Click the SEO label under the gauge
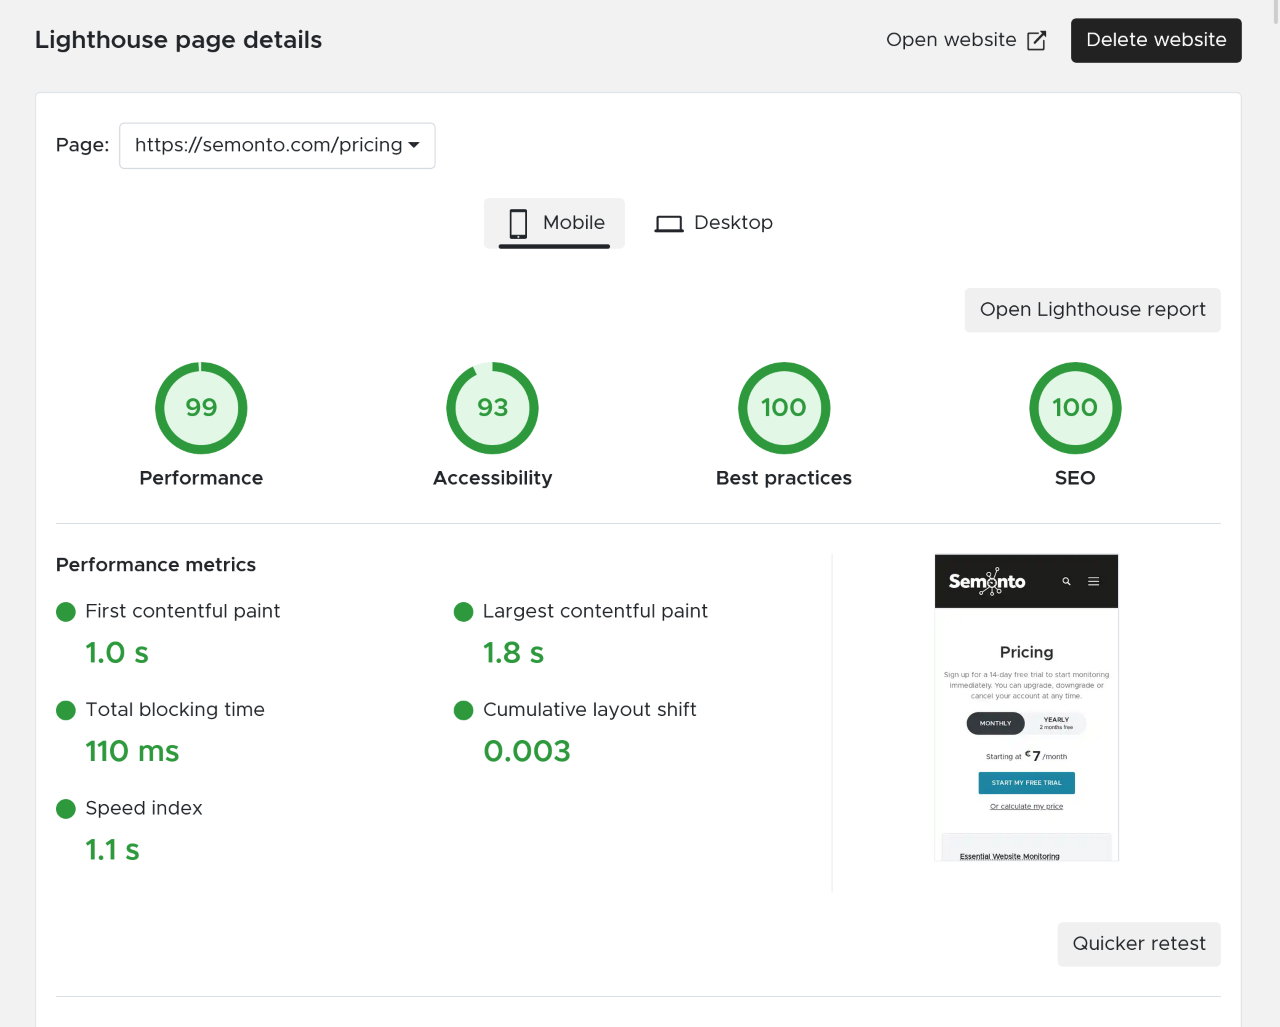Viewport: 1280px width, 1027px height. [x=1075, y=478]
